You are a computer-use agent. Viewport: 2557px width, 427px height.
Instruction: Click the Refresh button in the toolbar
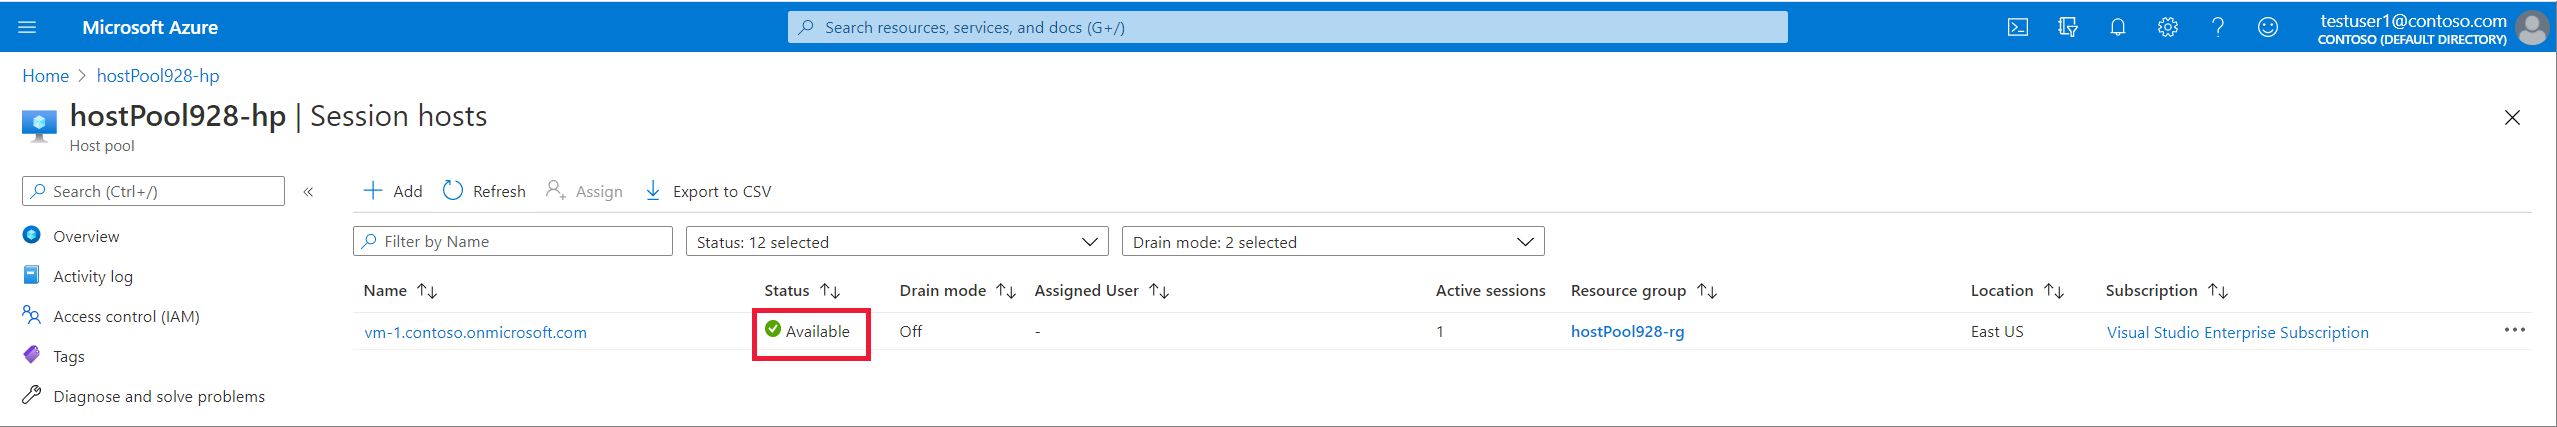point(484,191)
